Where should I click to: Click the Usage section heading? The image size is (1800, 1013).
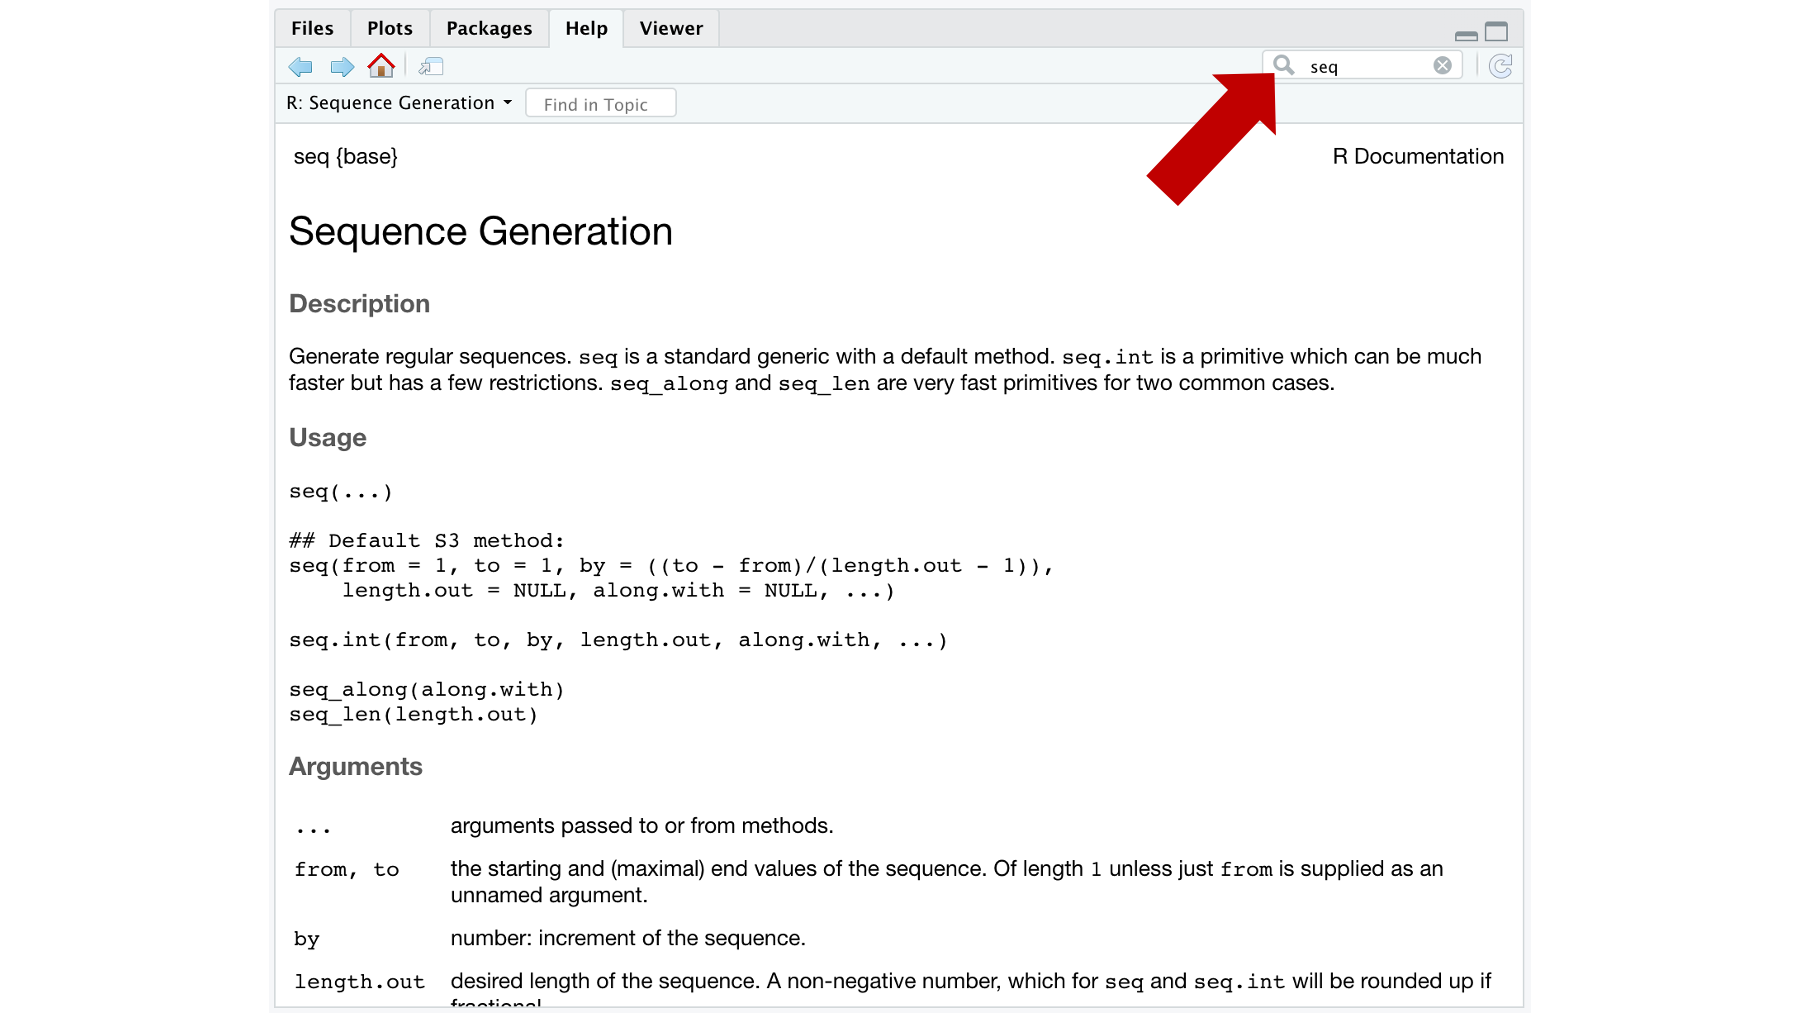[327, 438]
